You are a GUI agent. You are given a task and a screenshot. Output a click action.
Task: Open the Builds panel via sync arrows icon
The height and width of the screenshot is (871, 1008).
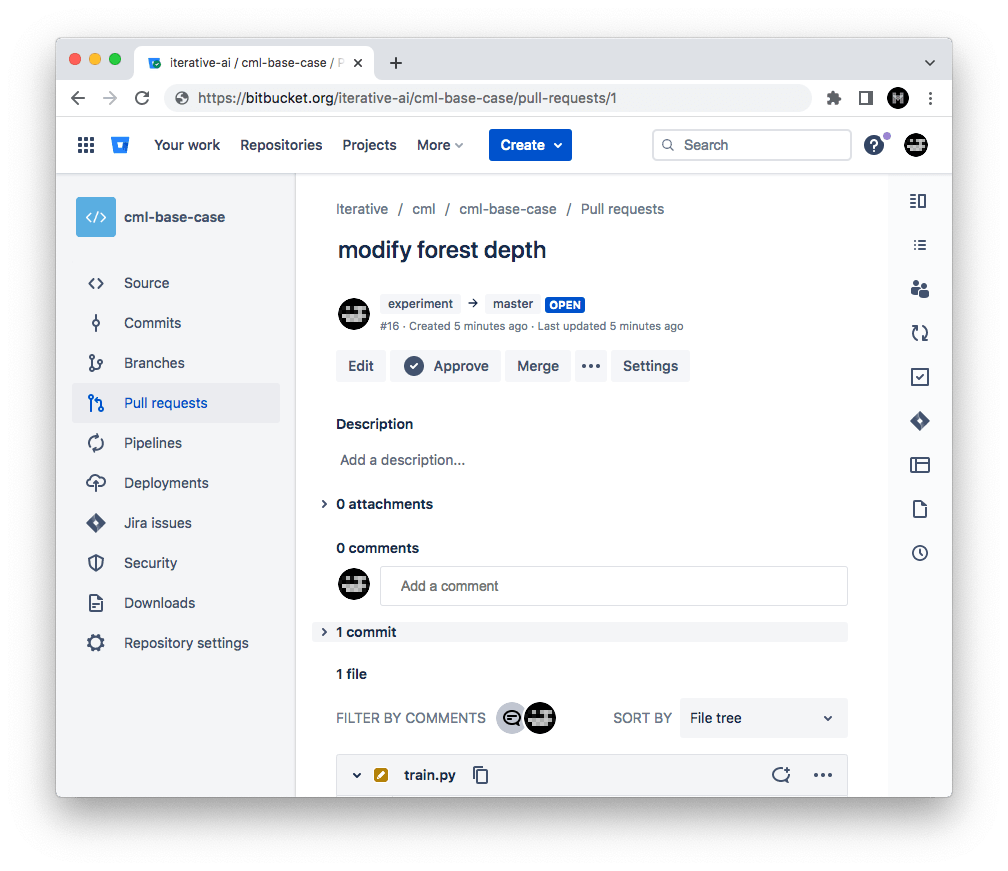pos(919,333)
